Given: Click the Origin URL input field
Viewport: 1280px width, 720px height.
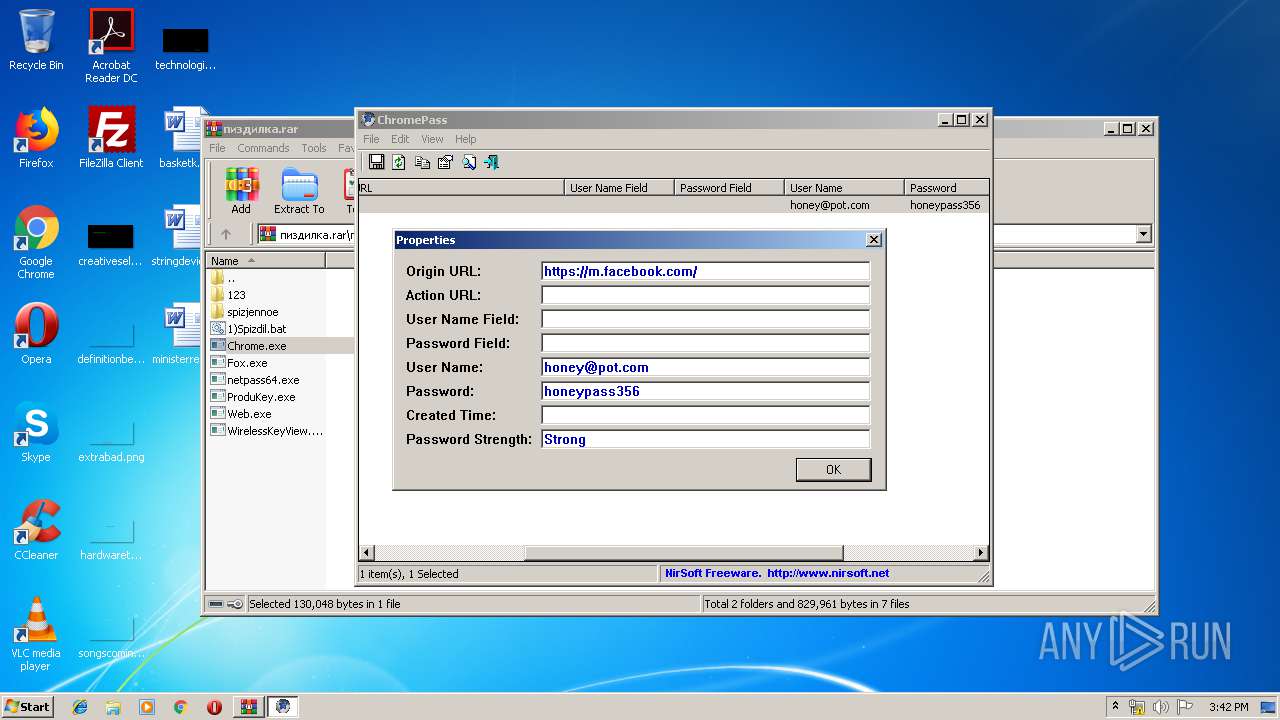Looking at the screenshot, I should [x=705, y=271].
